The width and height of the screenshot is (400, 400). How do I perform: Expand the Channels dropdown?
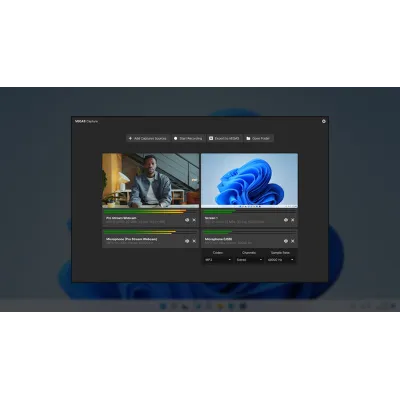(x=249, y=260)
